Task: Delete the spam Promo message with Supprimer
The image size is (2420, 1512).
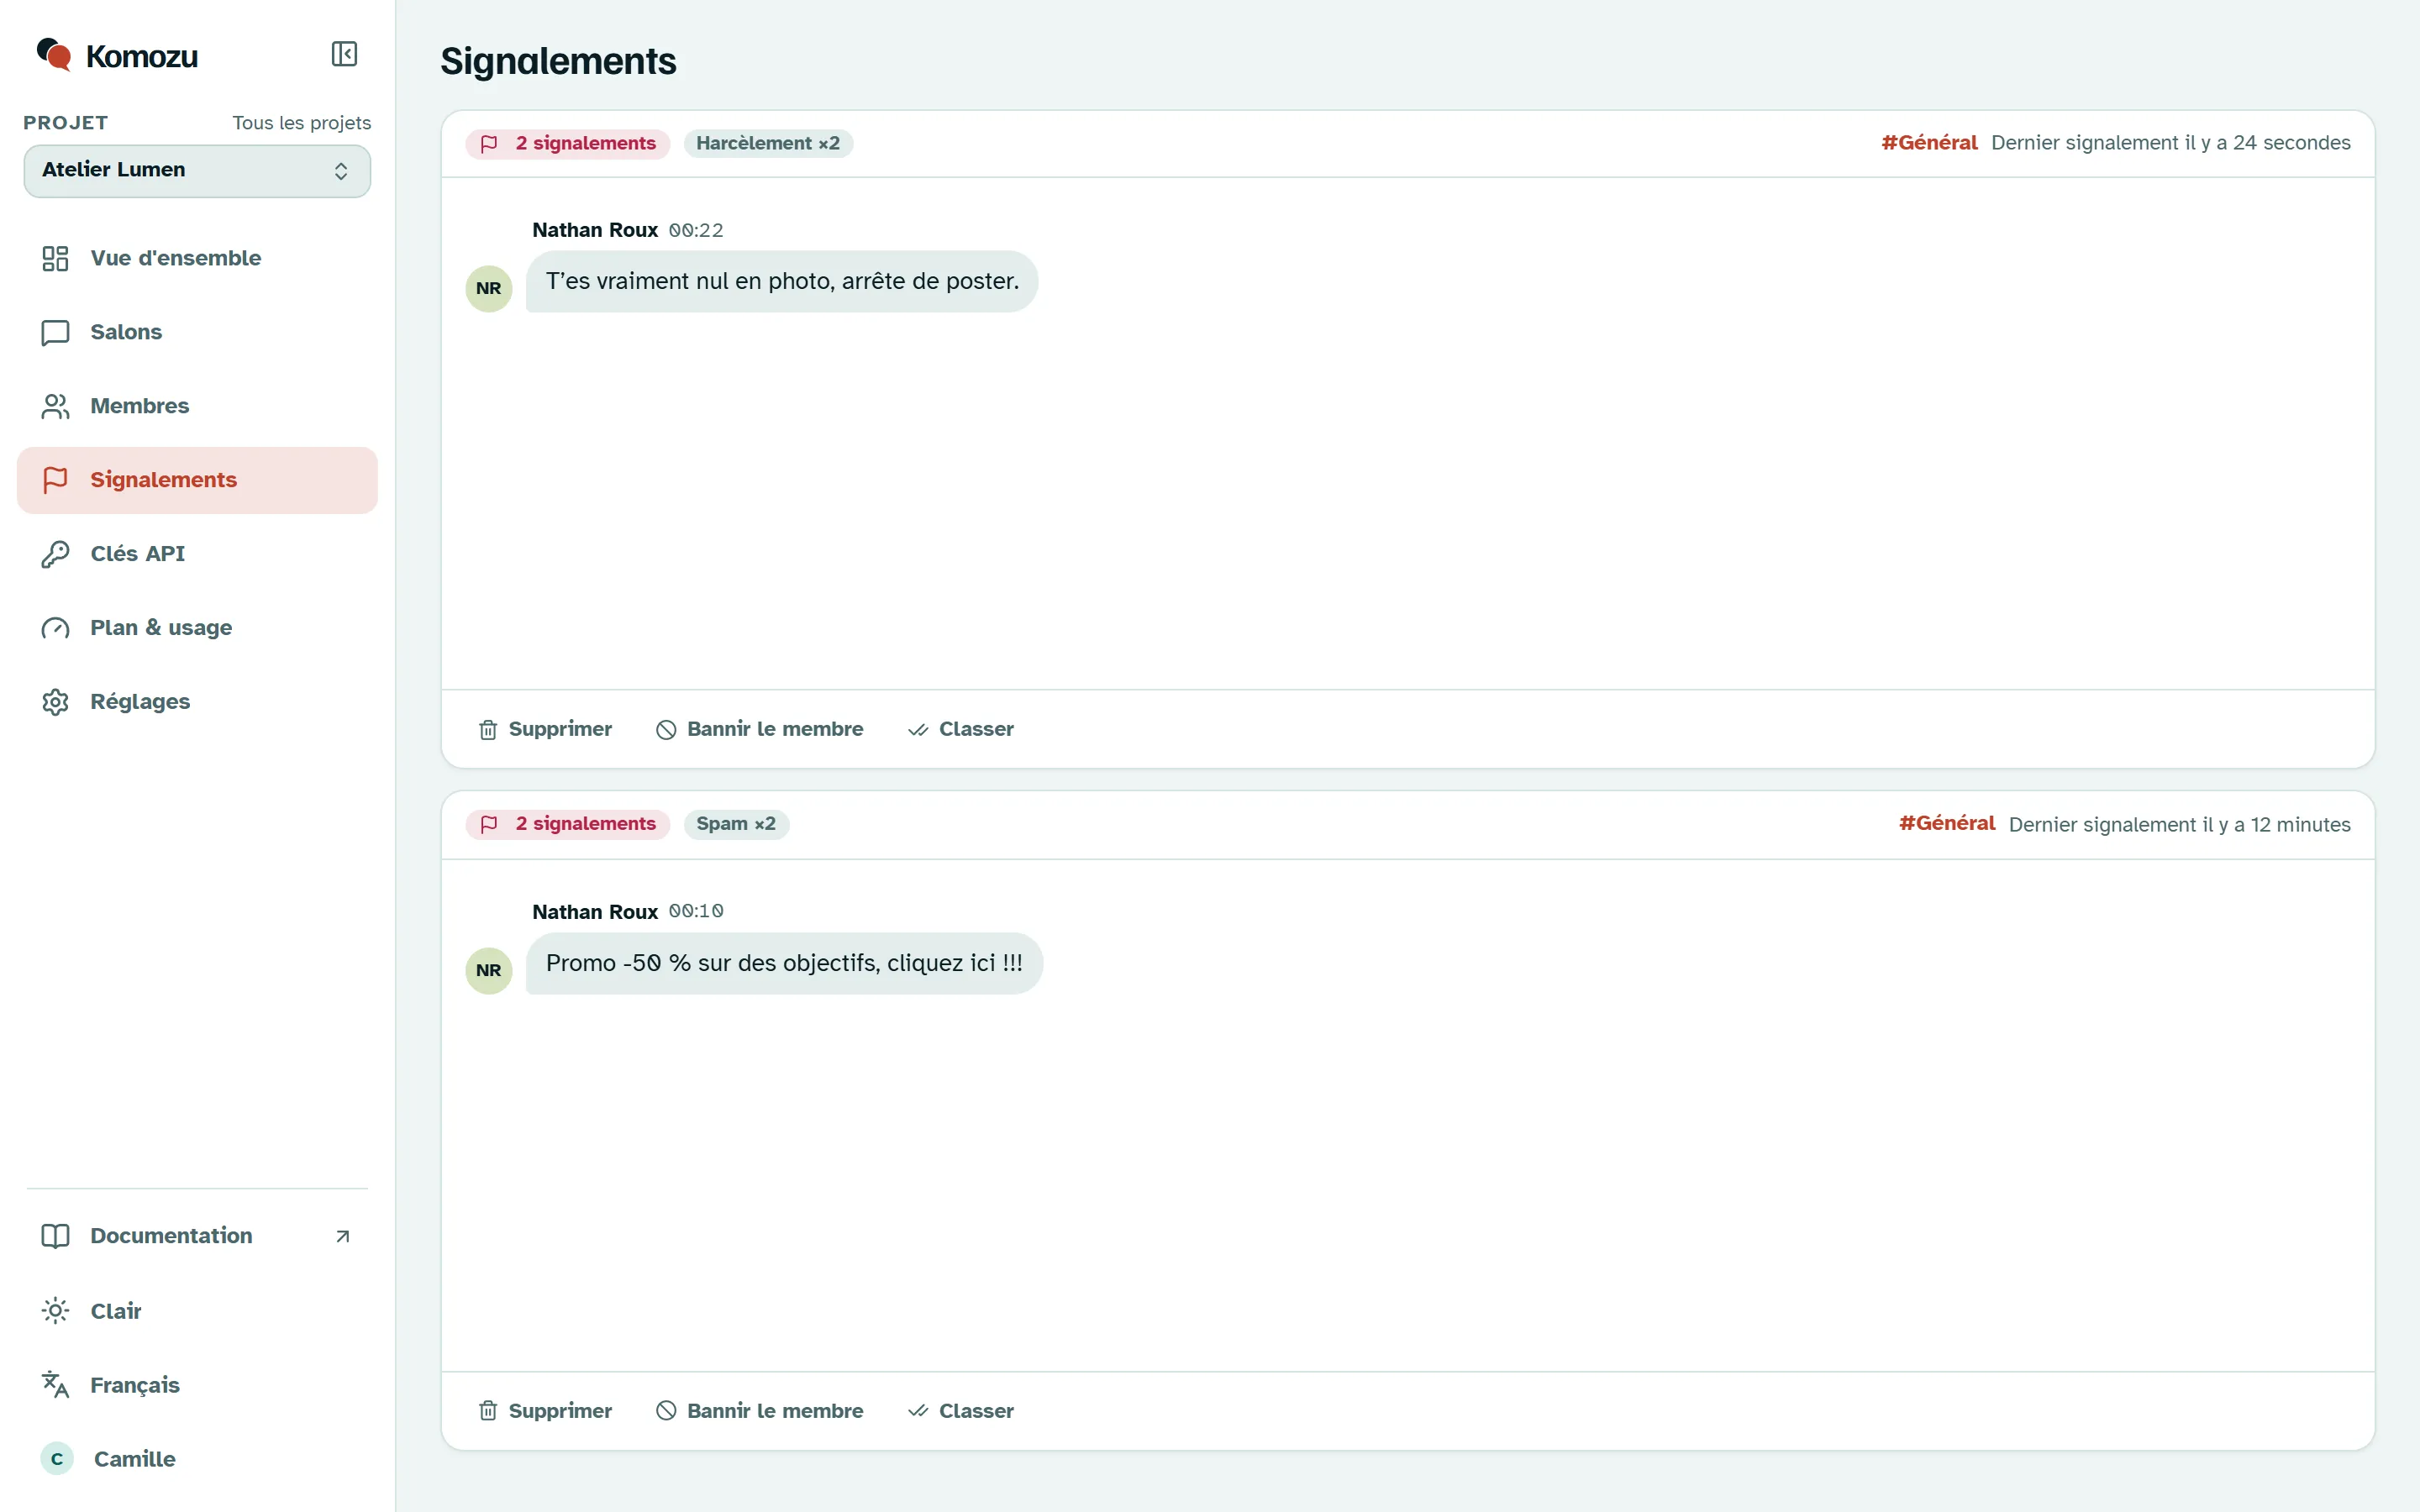Action: coord(545,1411)
